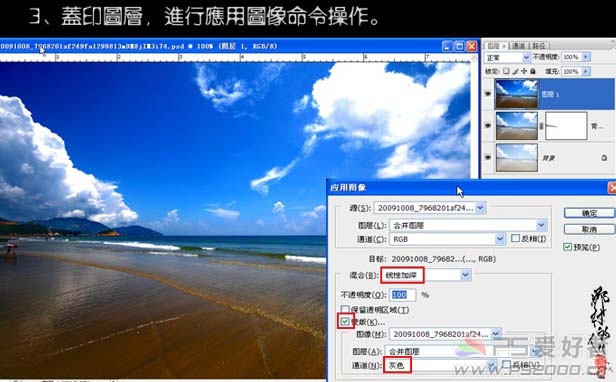Select the 背景 layer thumbnail

(x=516, y=158)
